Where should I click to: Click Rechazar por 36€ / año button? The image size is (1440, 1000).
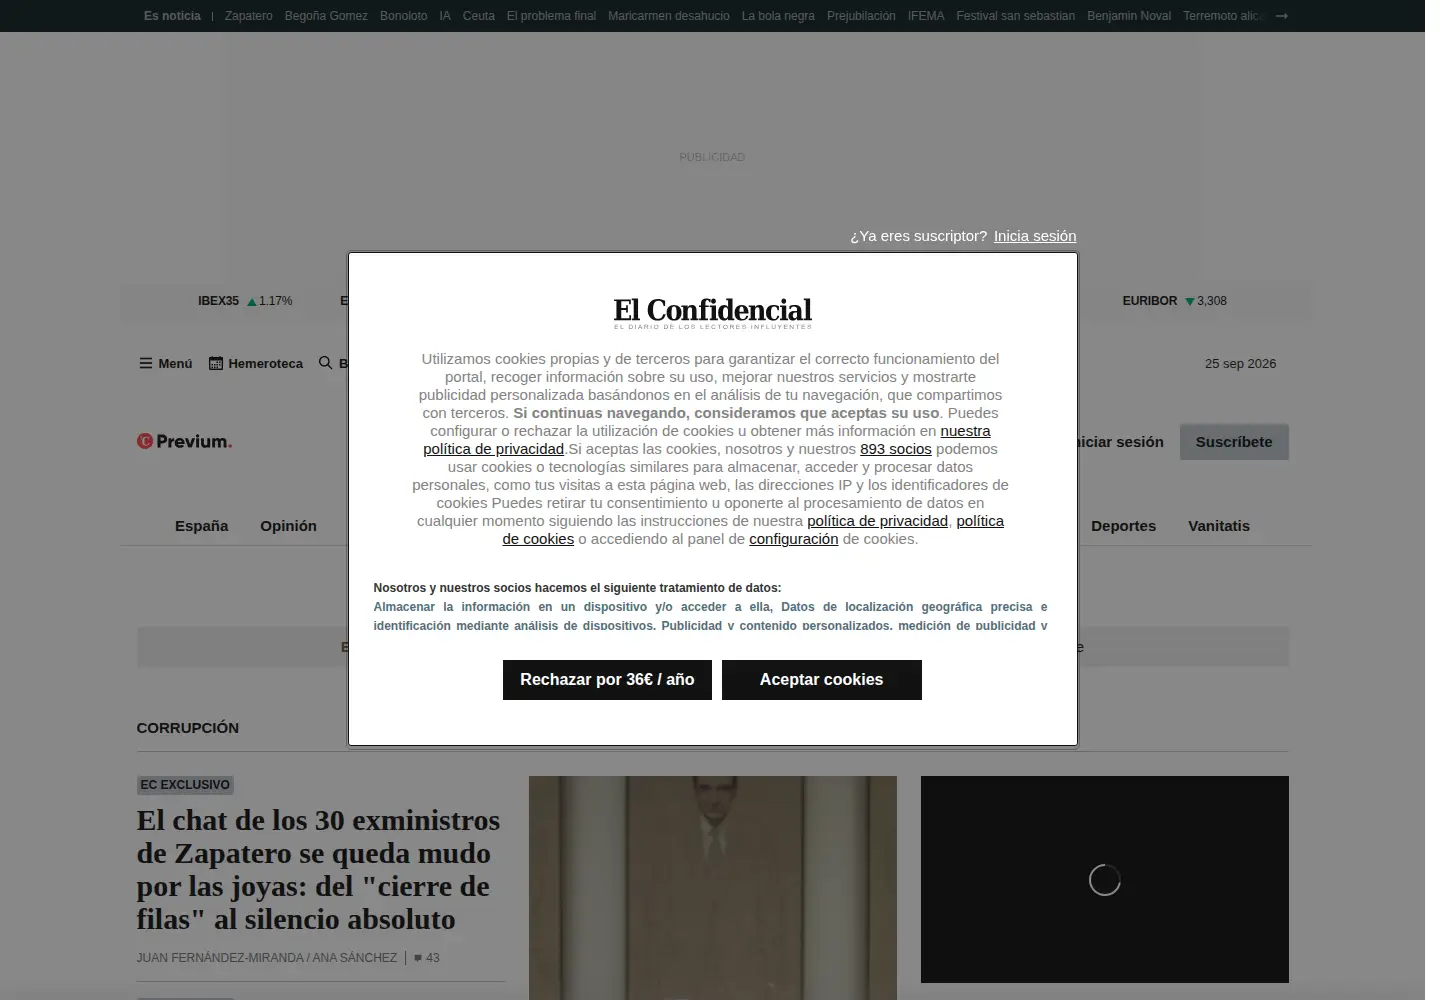point(607,680)
